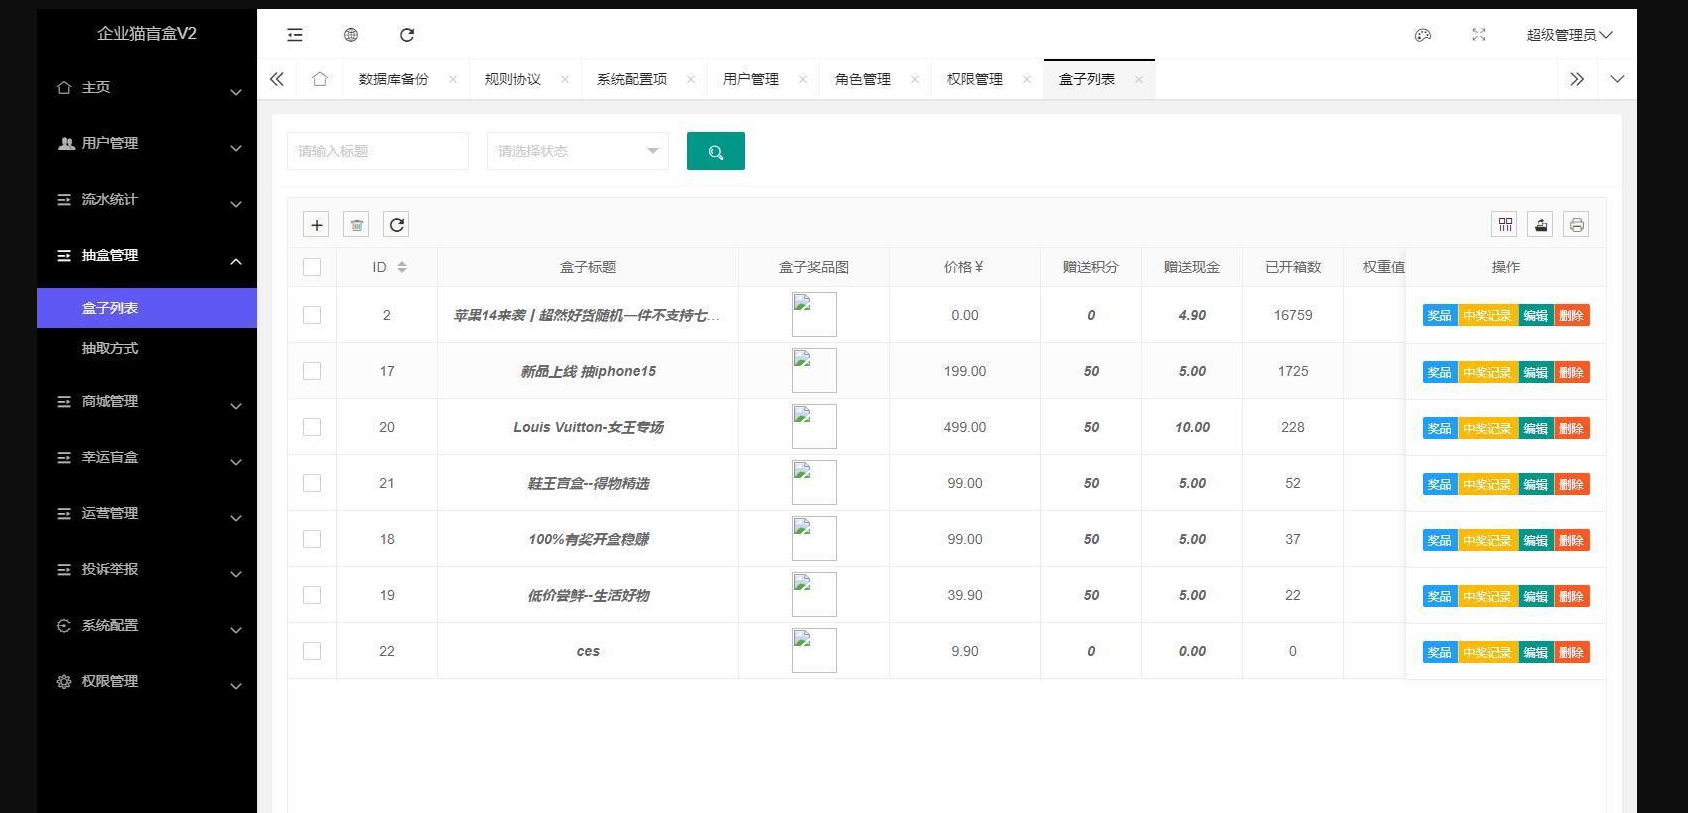Click the prize image thumbnail for ID 20

[x=814, y=427]
